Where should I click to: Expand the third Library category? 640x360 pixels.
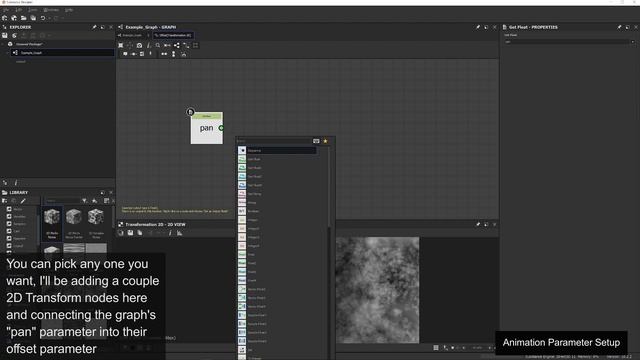click(9, 224)
